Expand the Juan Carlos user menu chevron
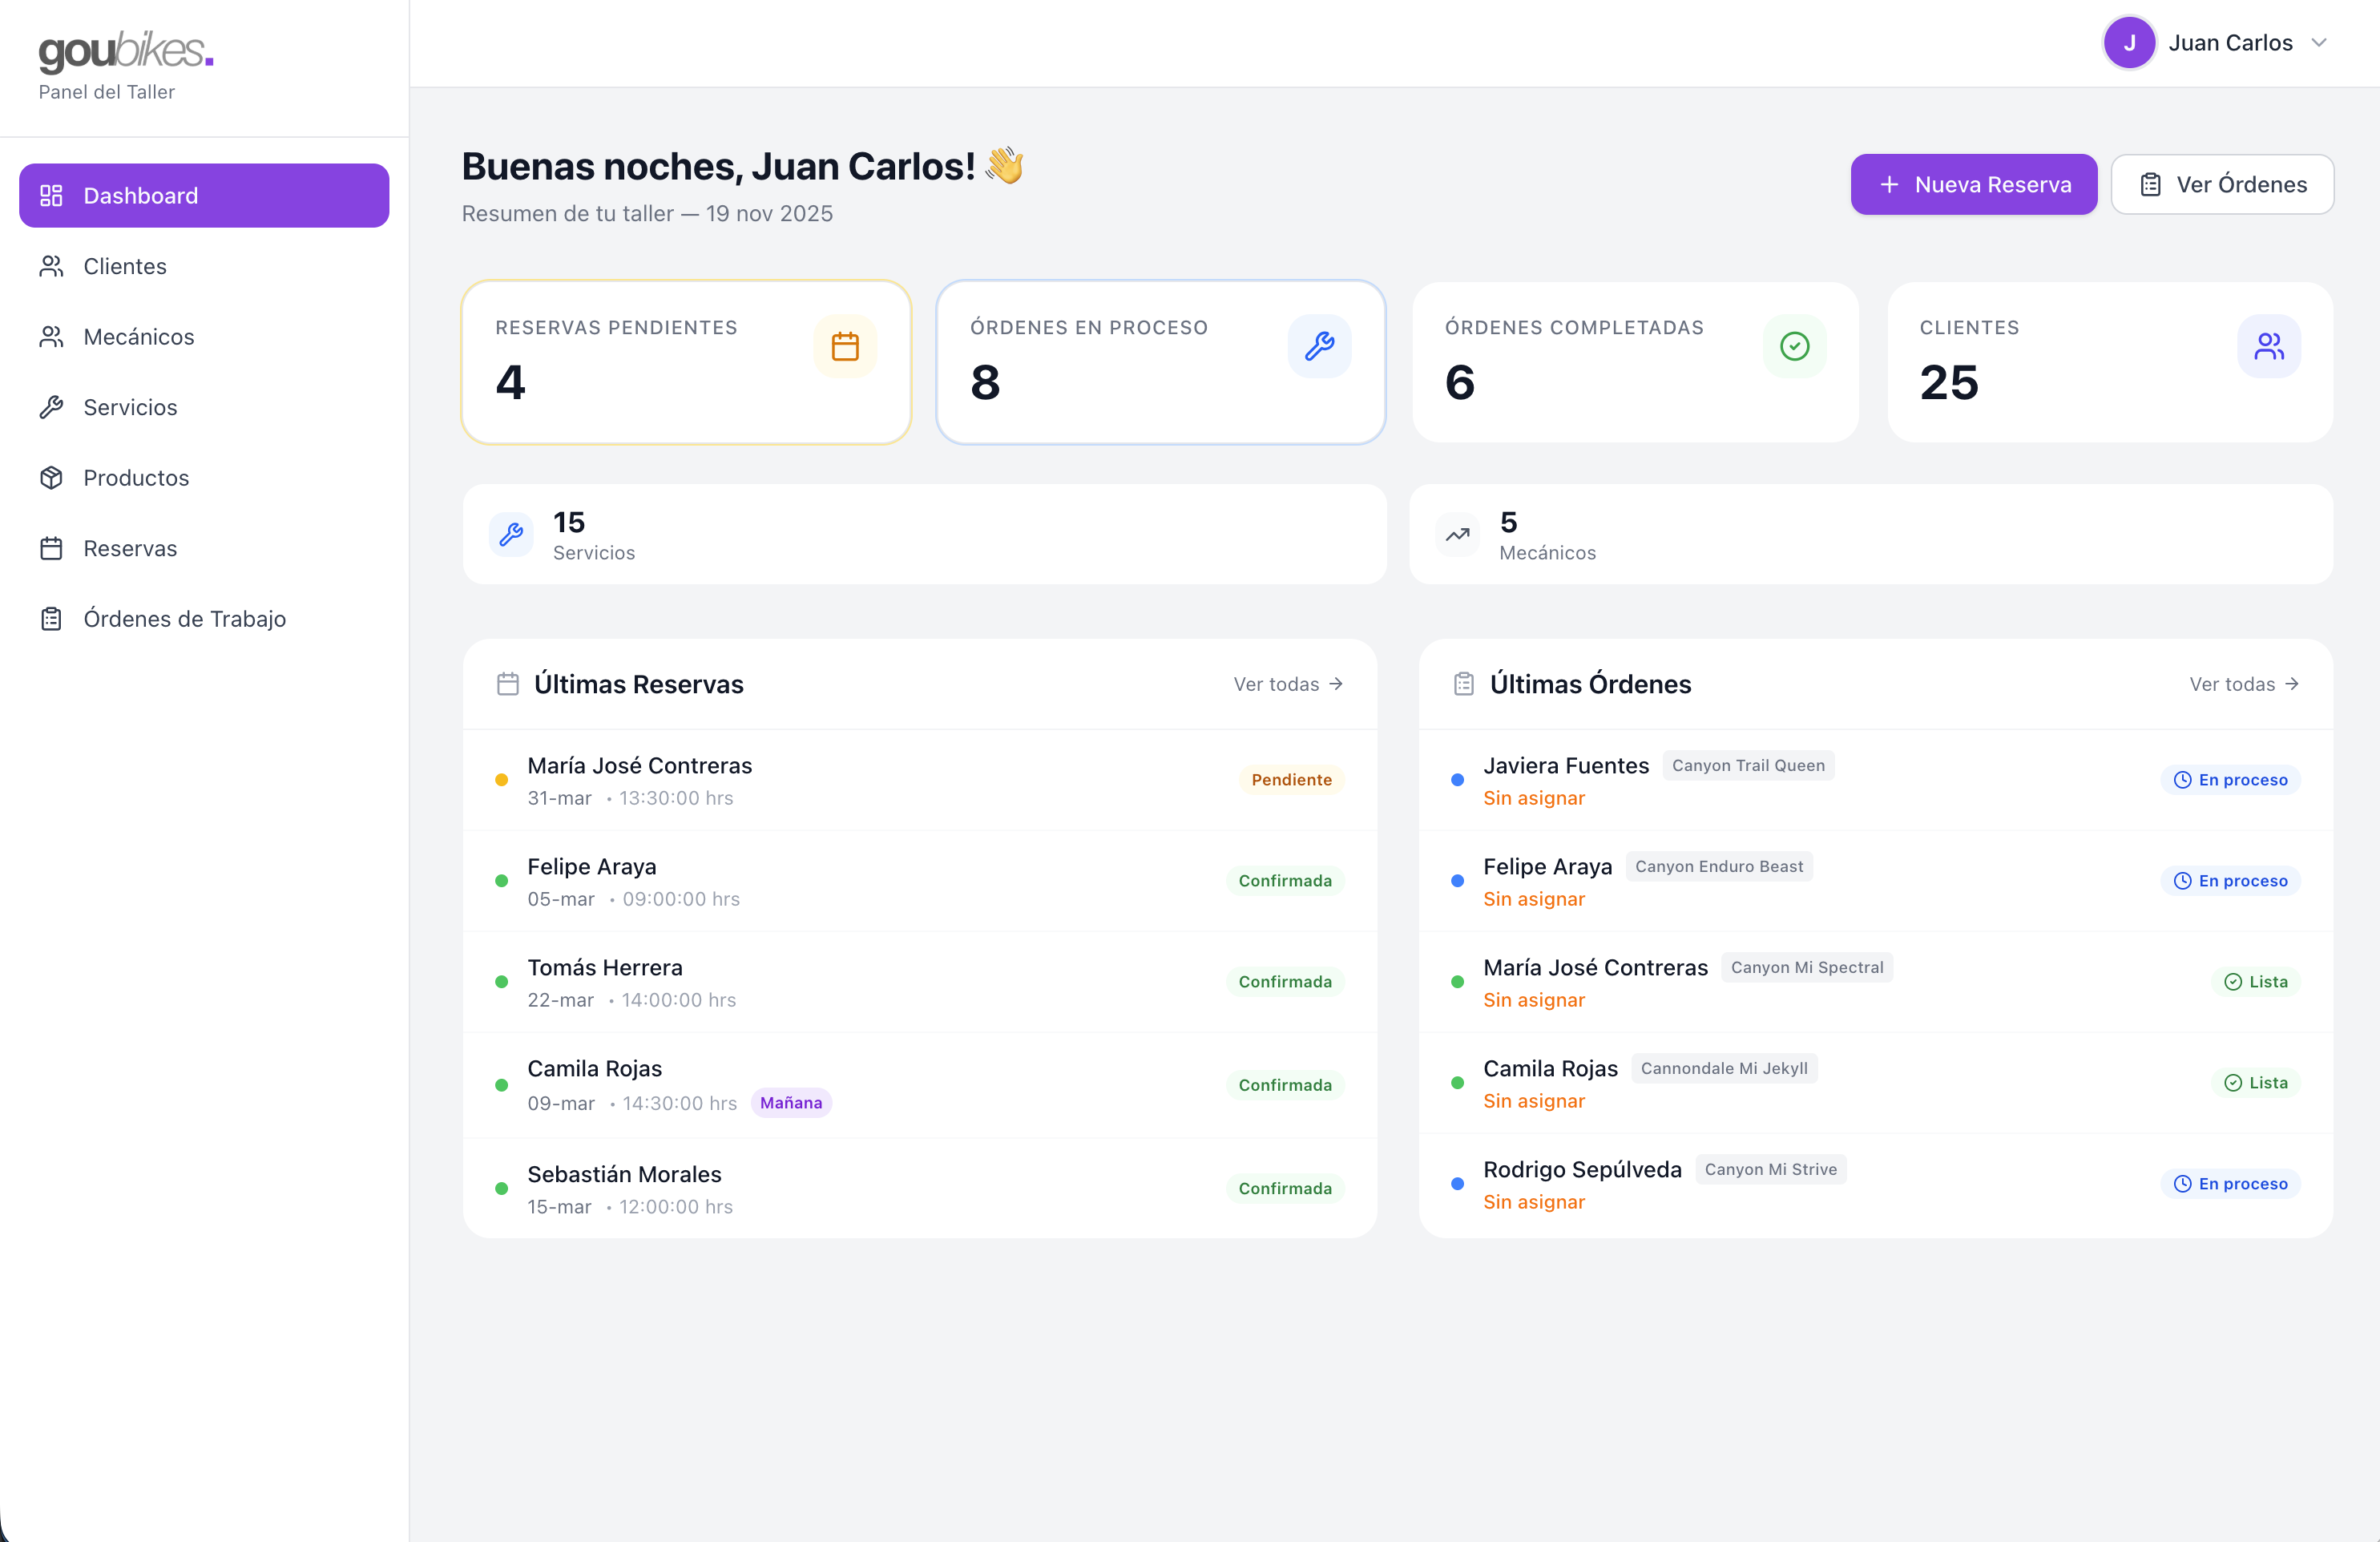This screenshot has width=2380, height=1542. [2319, 43]
